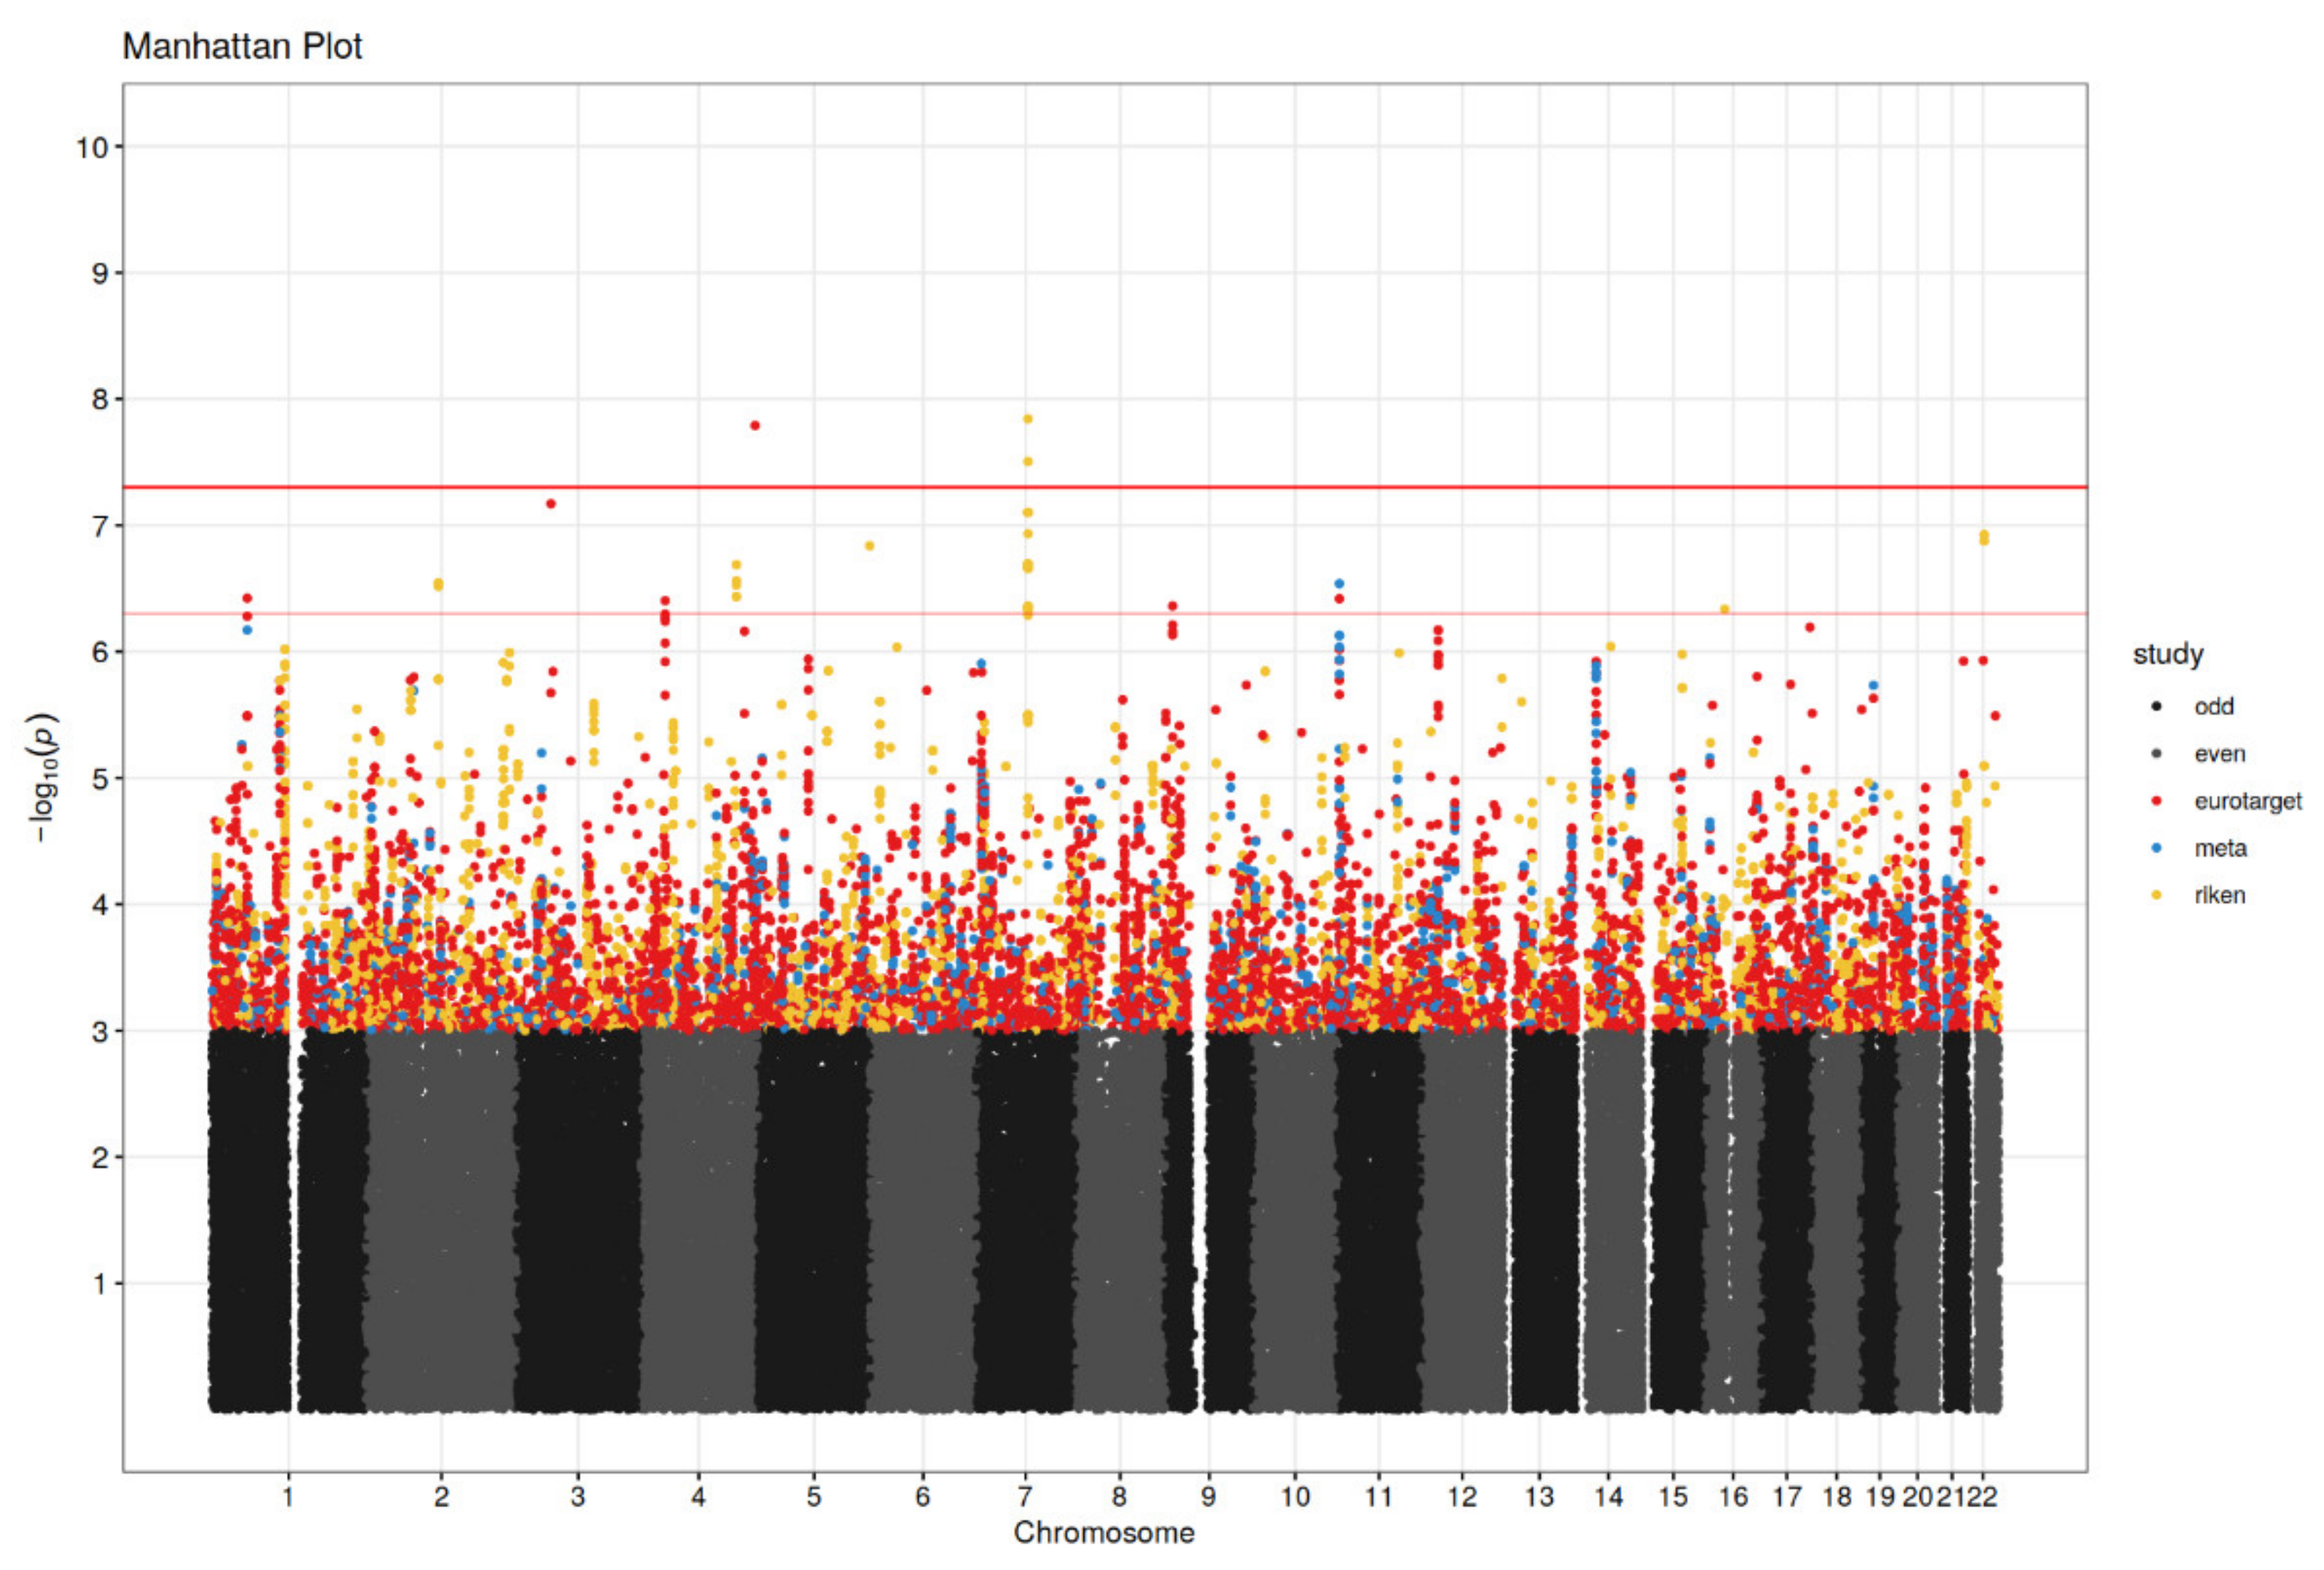
Task: Click the red point near 7.8 on chromosome 4
Action: click(755, 425)
